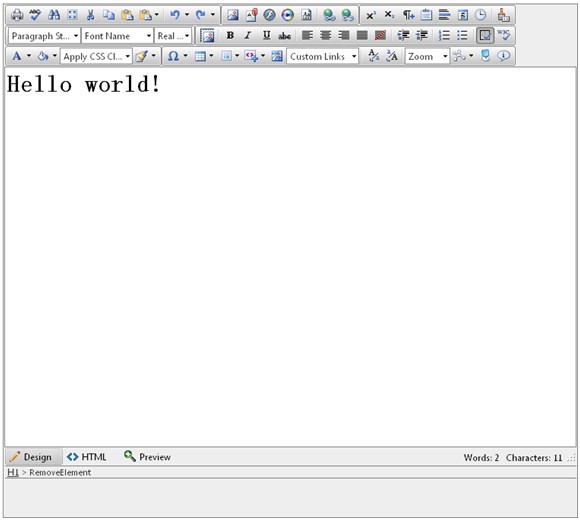Toggle Italic formatting

pyautogui.click(x=248, y=36)
